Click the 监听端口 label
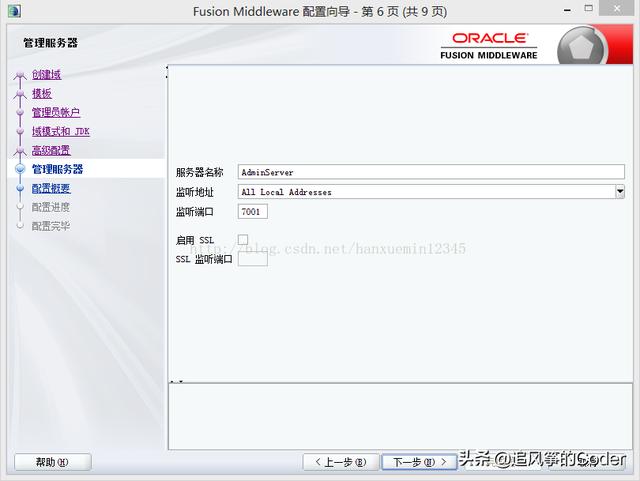 [x=194, y=212]
